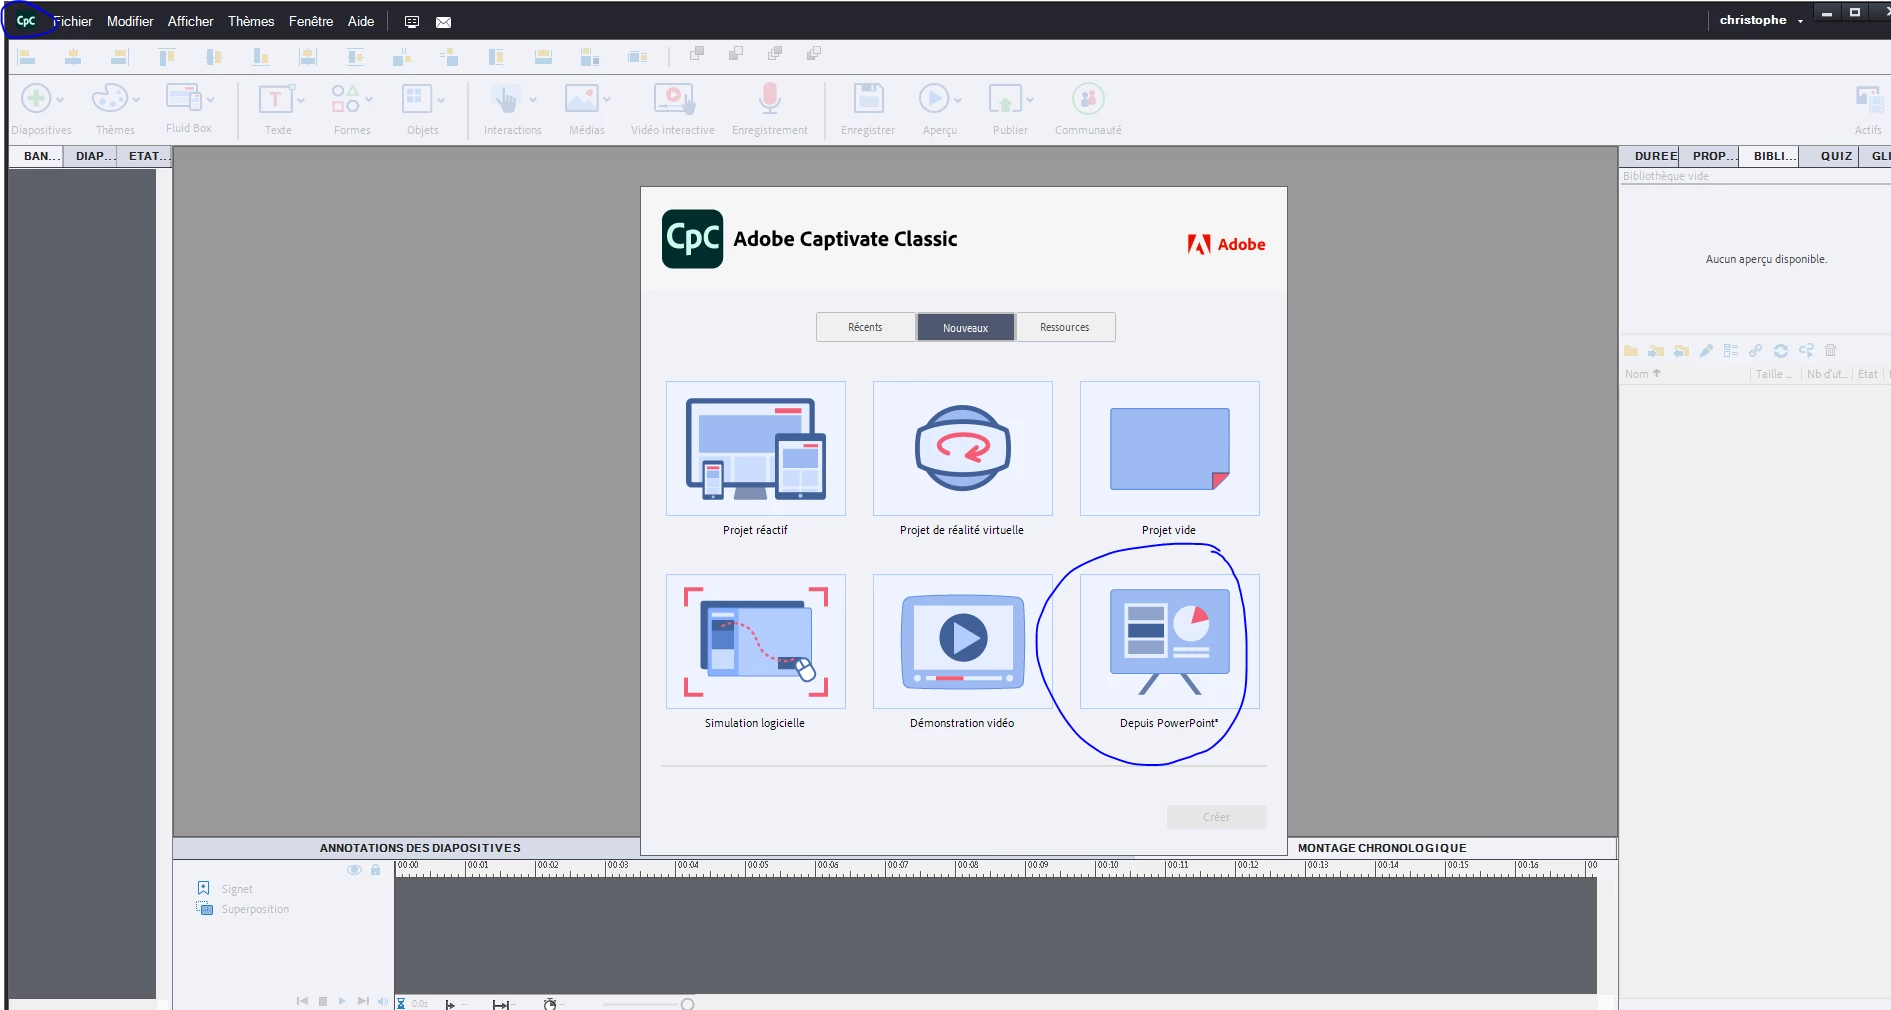Screen dimensions: 1891x1010
Task: Select the Projet réactif project type
Action: (755, 448)
